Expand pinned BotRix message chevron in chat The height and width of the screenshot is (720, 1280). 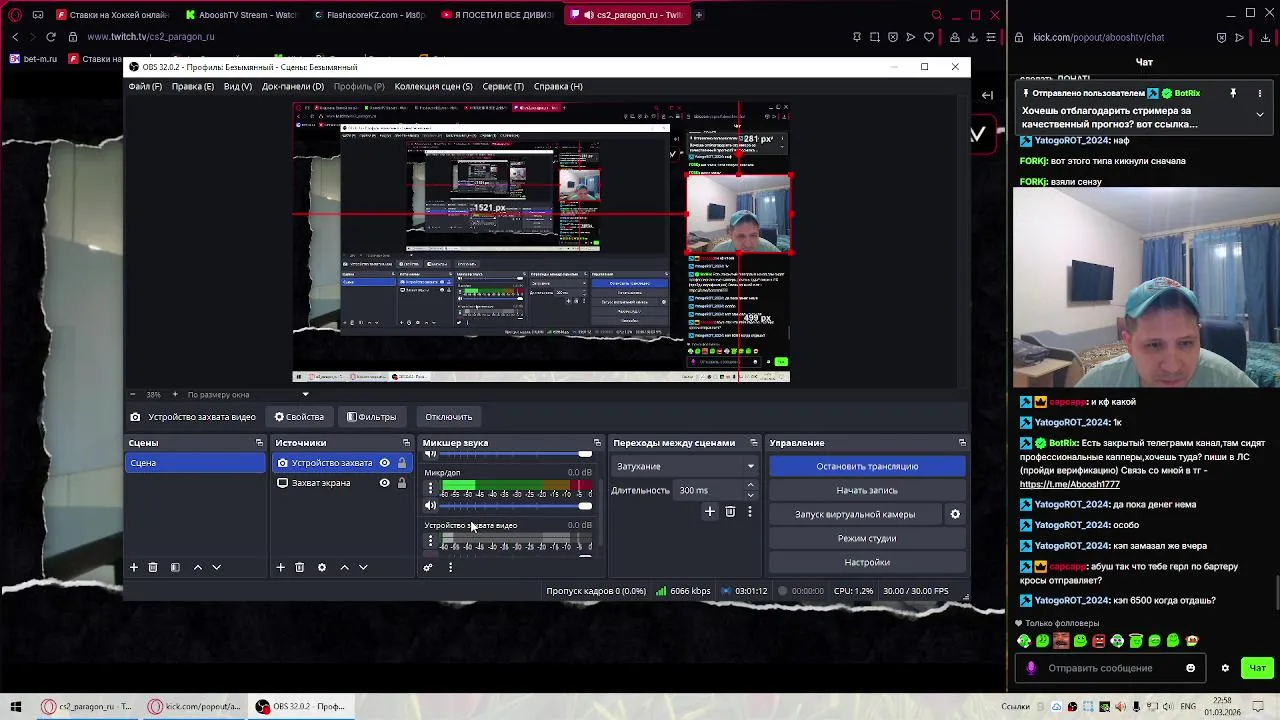click(x=1260, y=114)
